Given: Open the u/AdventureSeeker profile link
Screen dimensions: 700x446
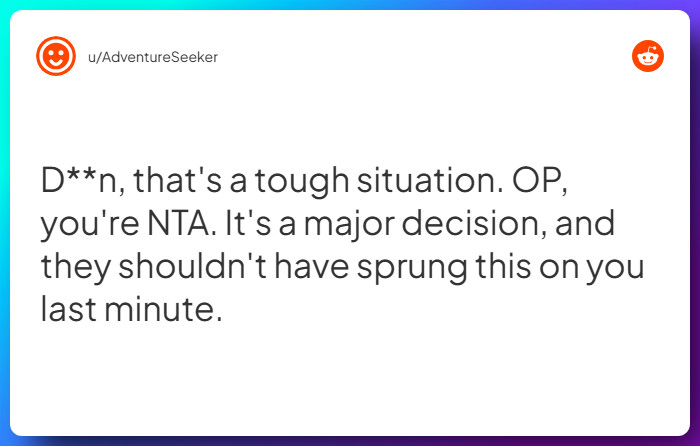Looking at the screenshot, I should pos(153,57).
